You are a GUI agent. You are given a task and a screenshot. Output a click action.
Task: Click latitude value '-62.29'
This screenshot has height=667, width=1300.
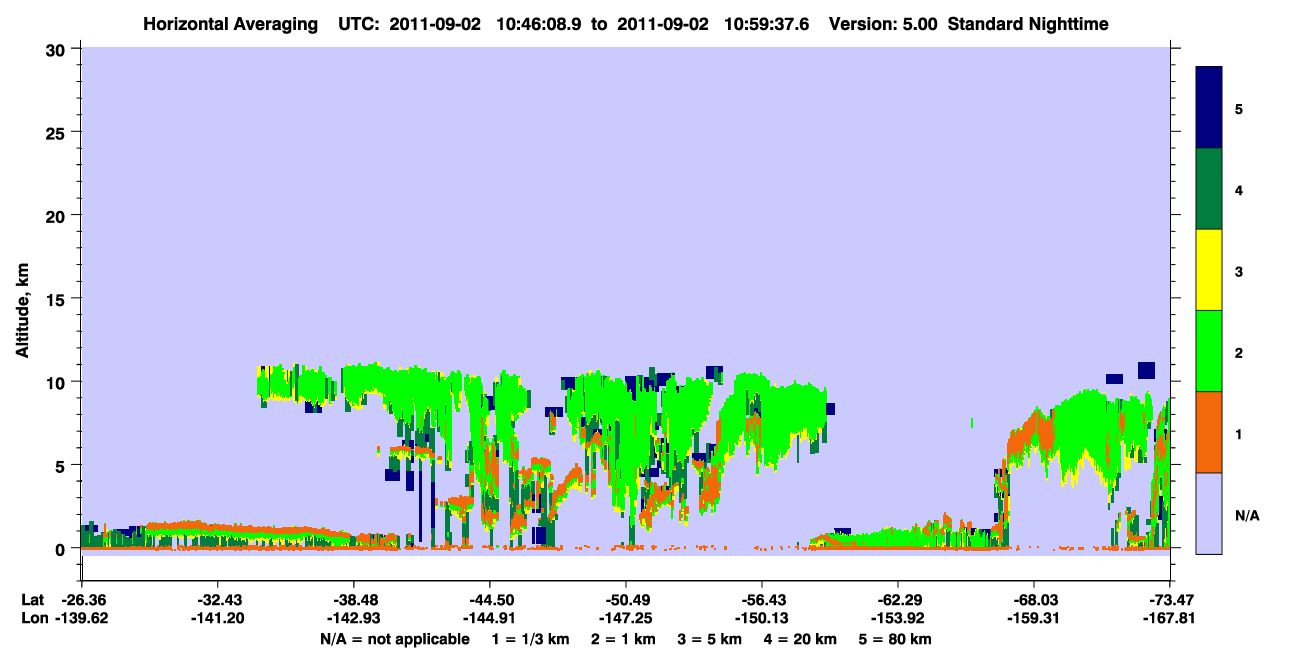pyautogui.click(x=897, y=600)
